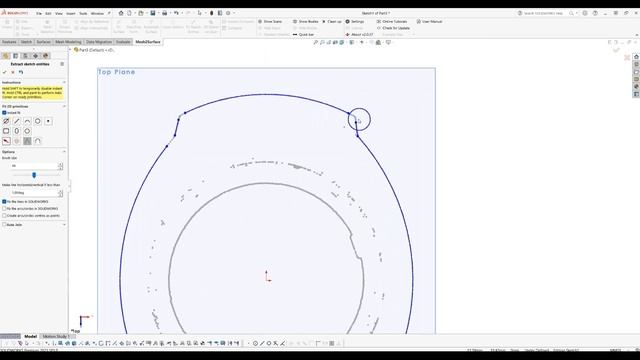Click the Brush size slider handle
This screenshot has width=640, height=360.
[x=34, y=175]
